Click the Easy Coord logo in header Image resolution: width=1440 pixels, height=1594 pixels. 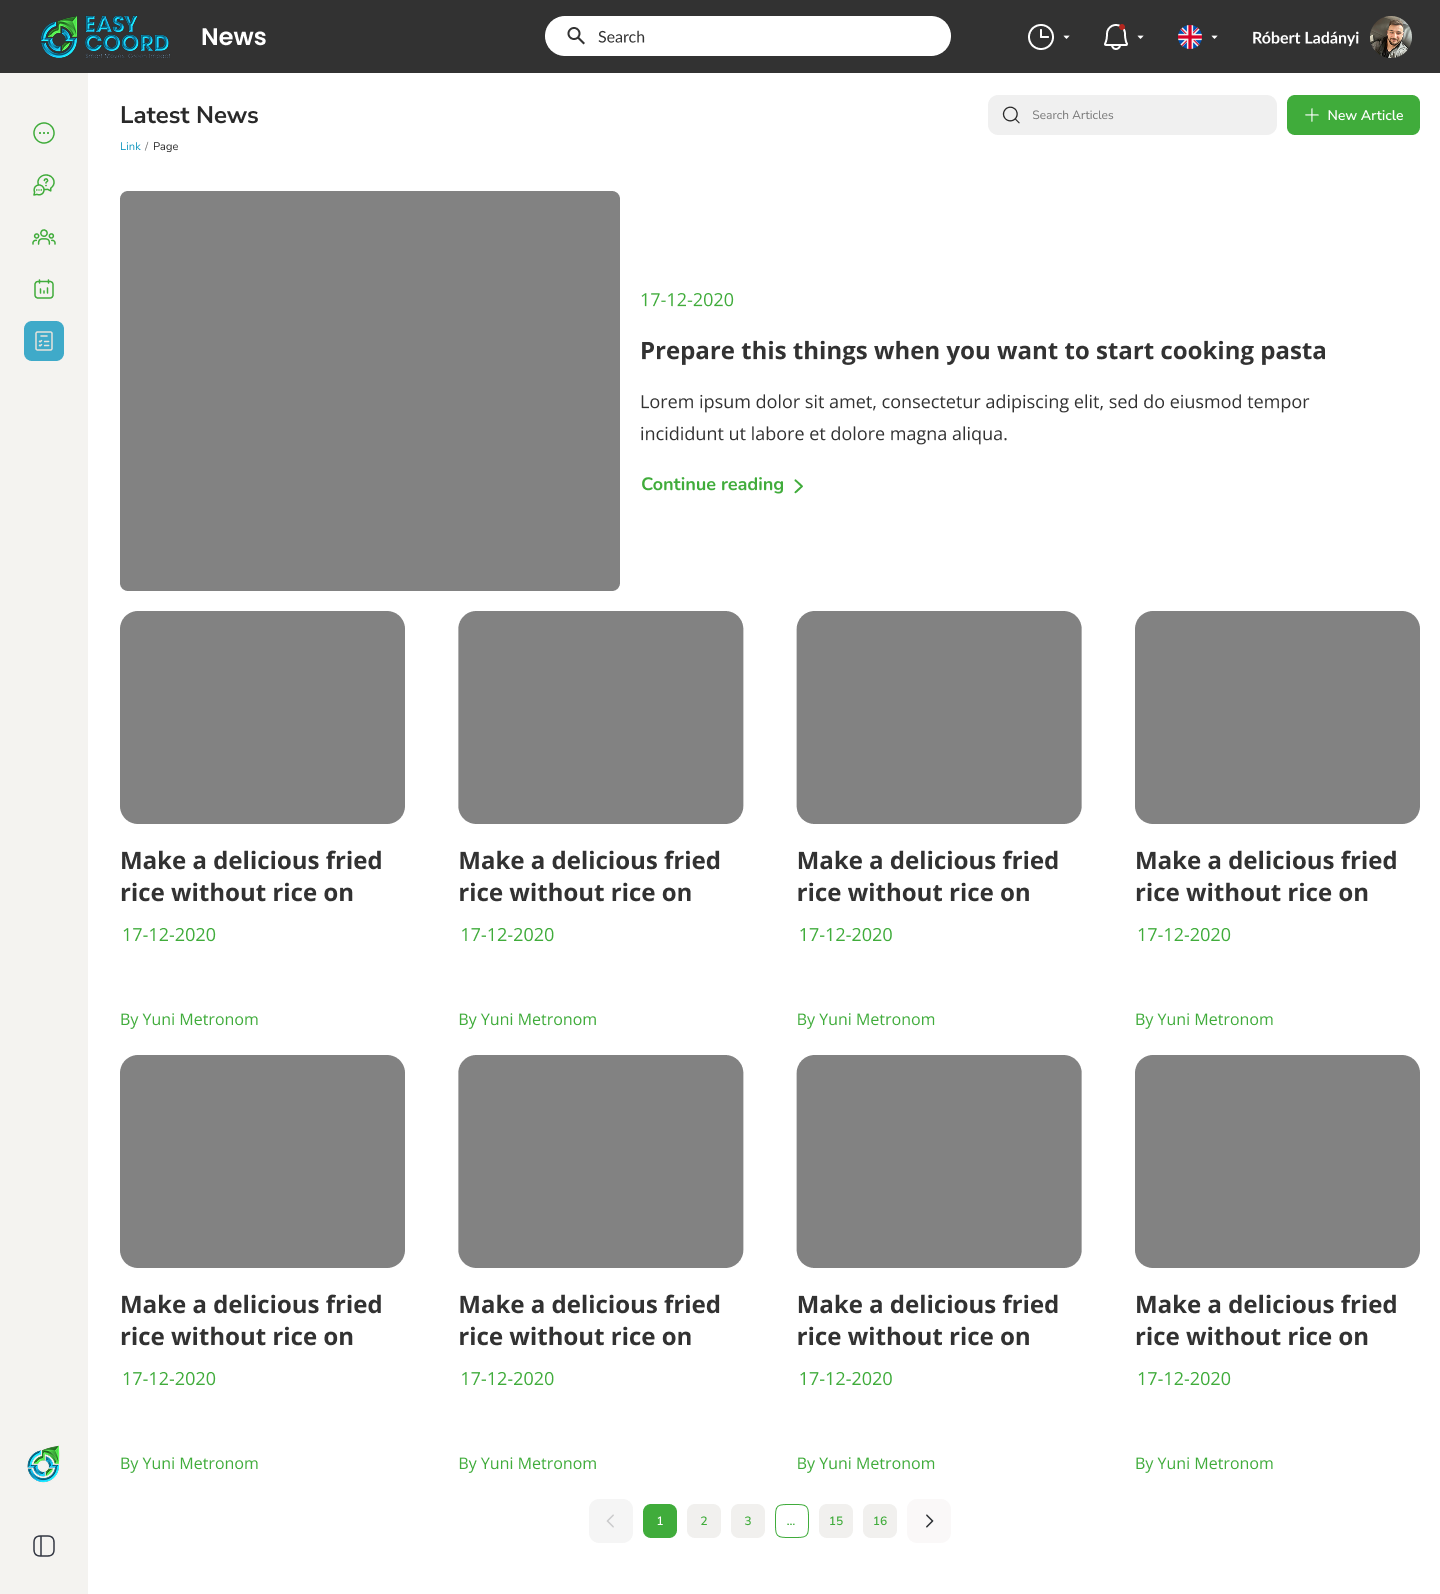pos(105,37)
